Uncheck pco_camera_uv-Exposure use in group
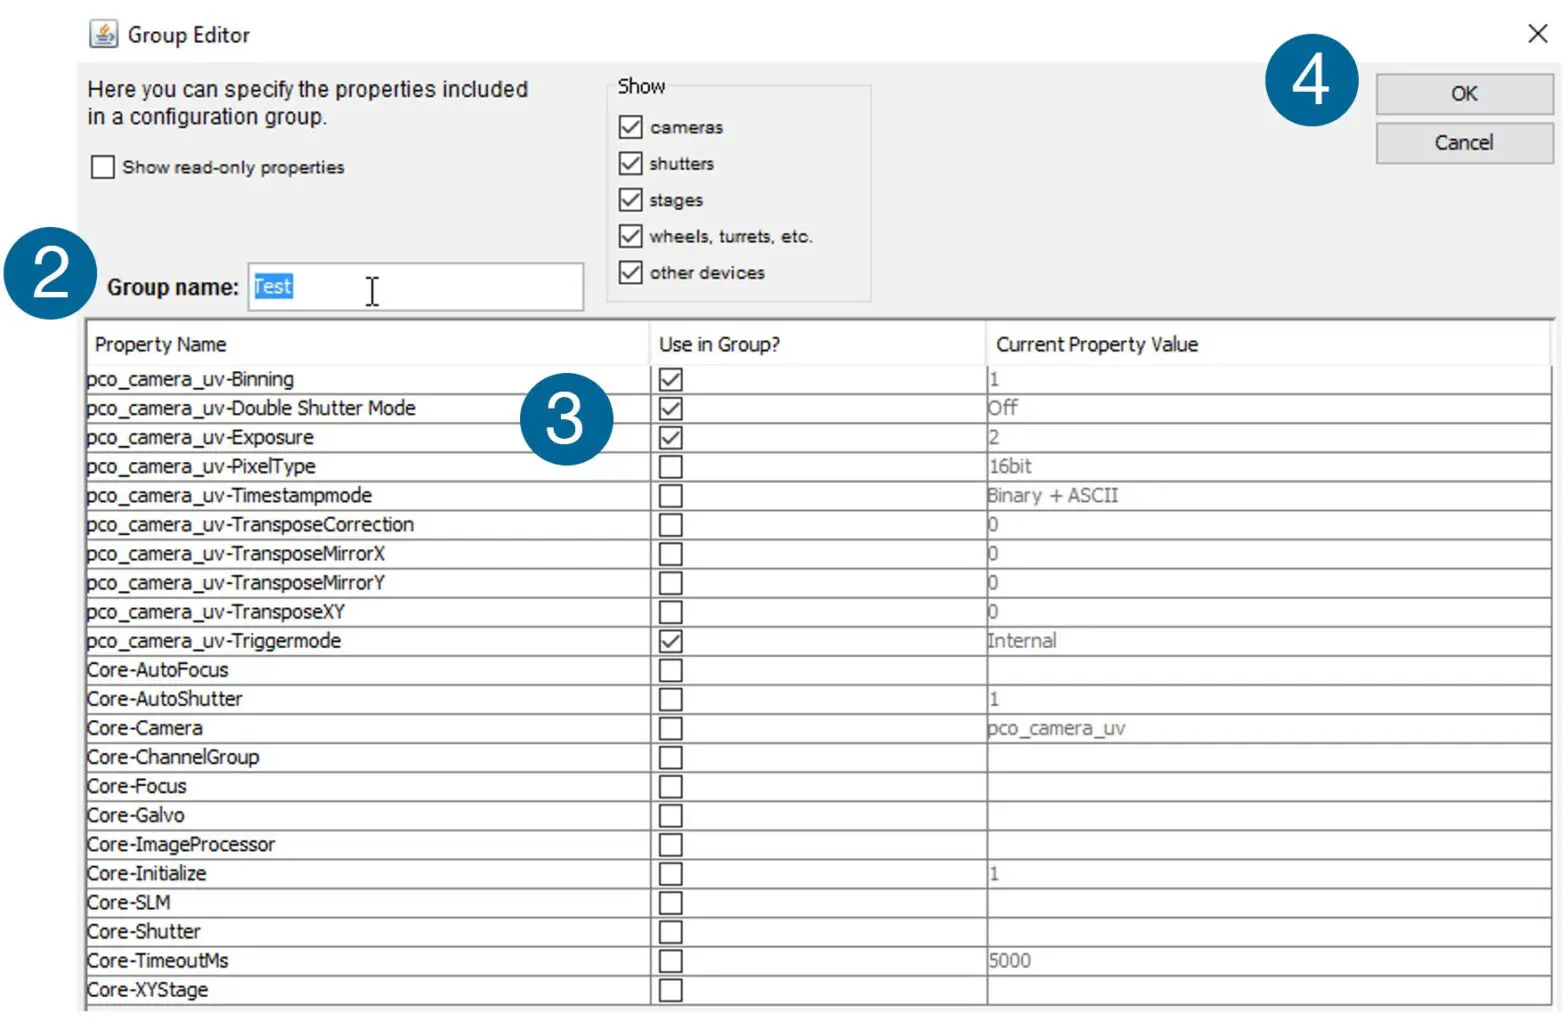Image resolution: width=1568 pixels, height=1021 pixels. [x=671, y=438]
